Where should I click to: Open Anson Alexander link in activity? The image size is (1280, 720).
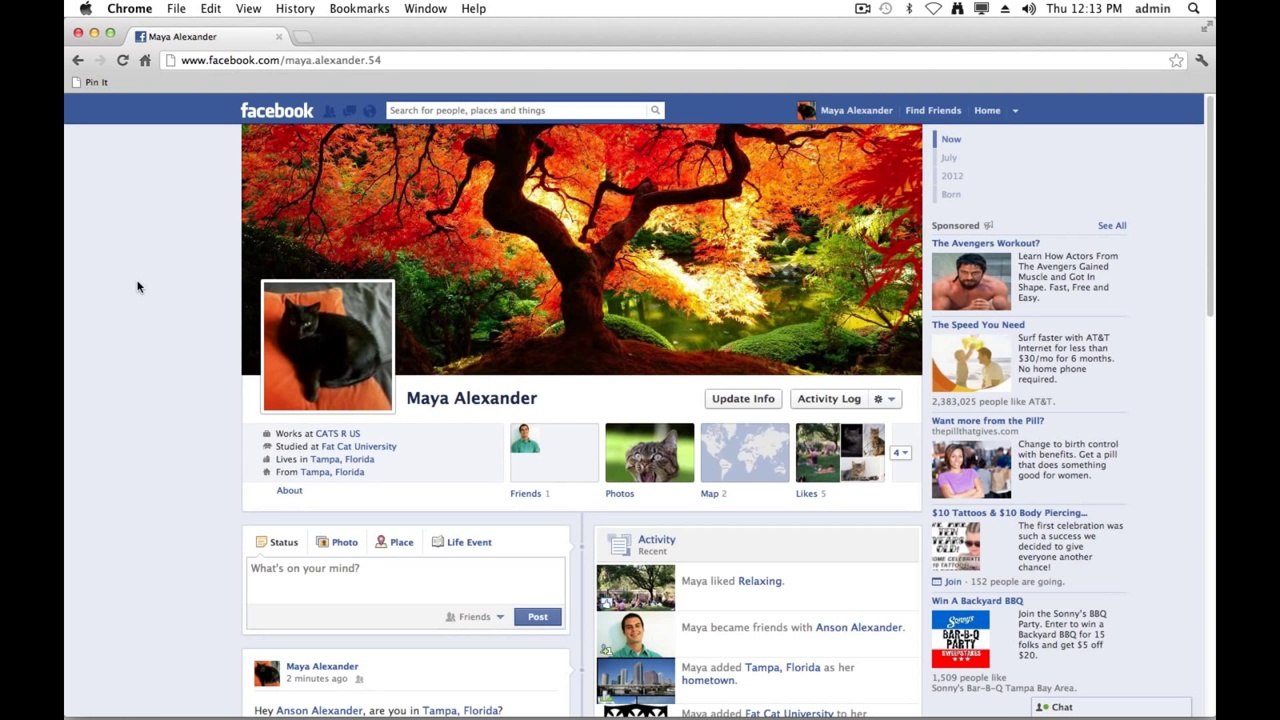[x=860, y=628]
